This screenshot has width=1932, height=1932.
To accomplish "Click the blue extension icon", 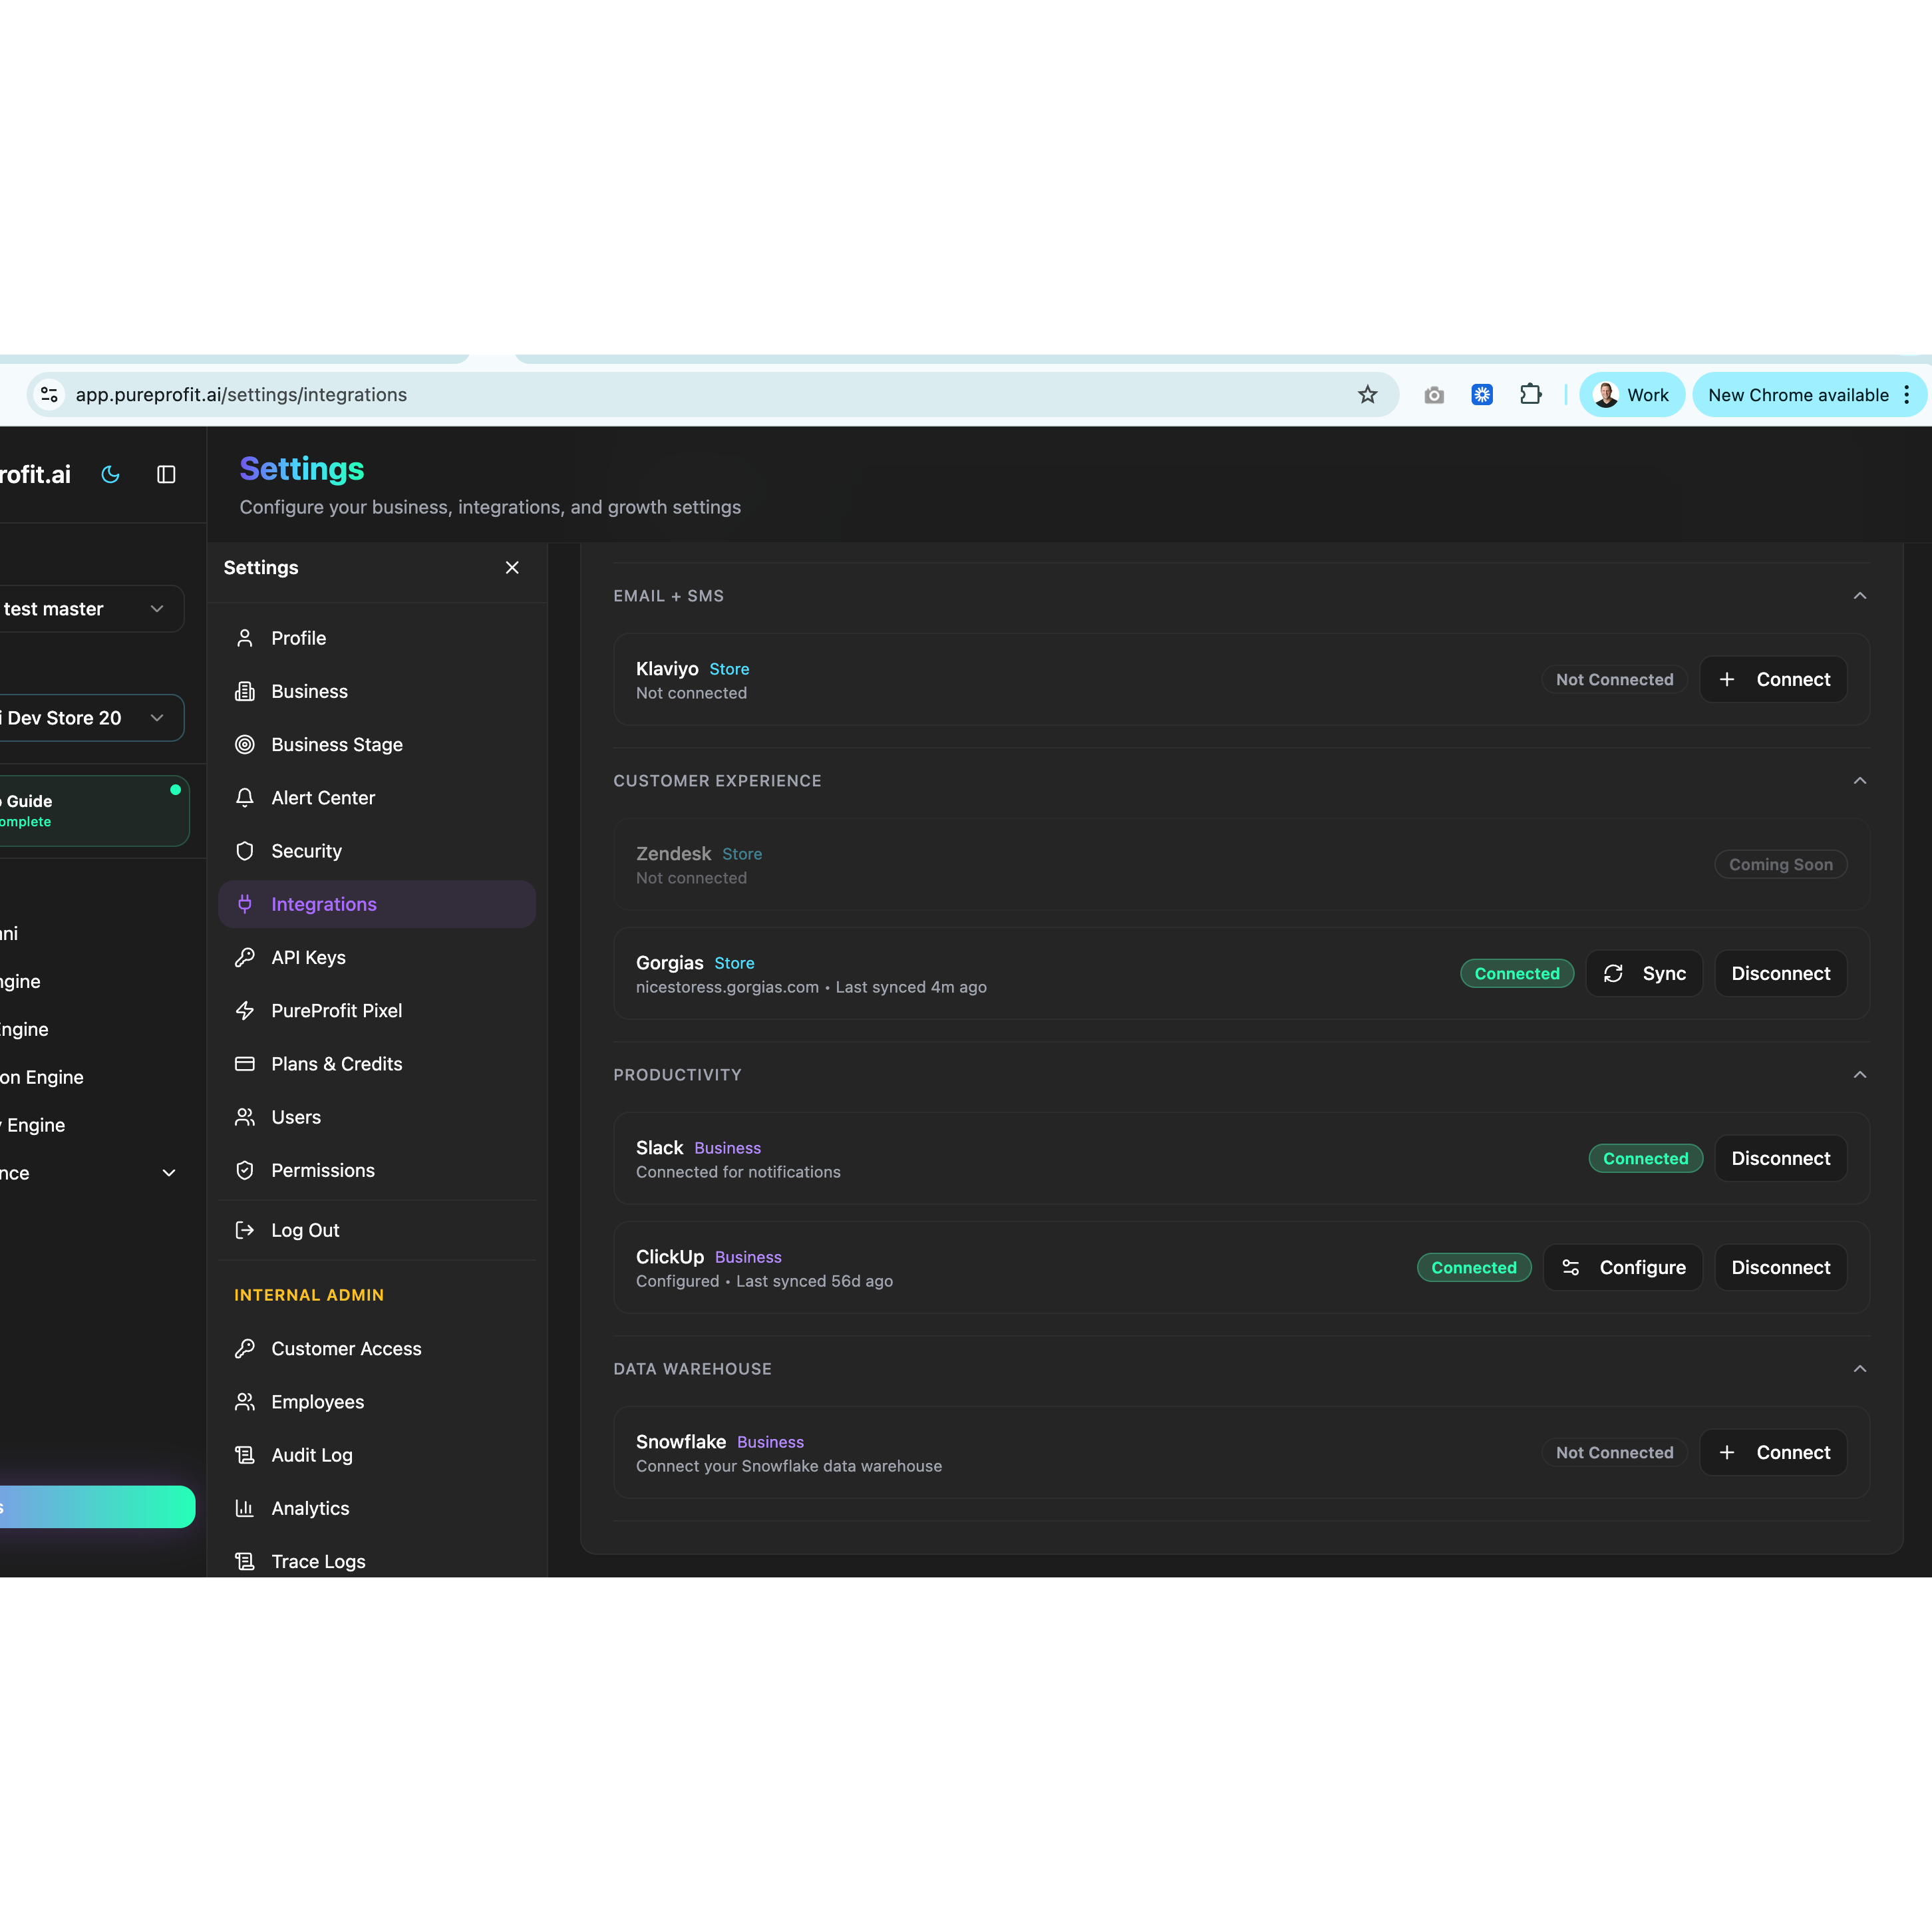I will point(1482,395).
